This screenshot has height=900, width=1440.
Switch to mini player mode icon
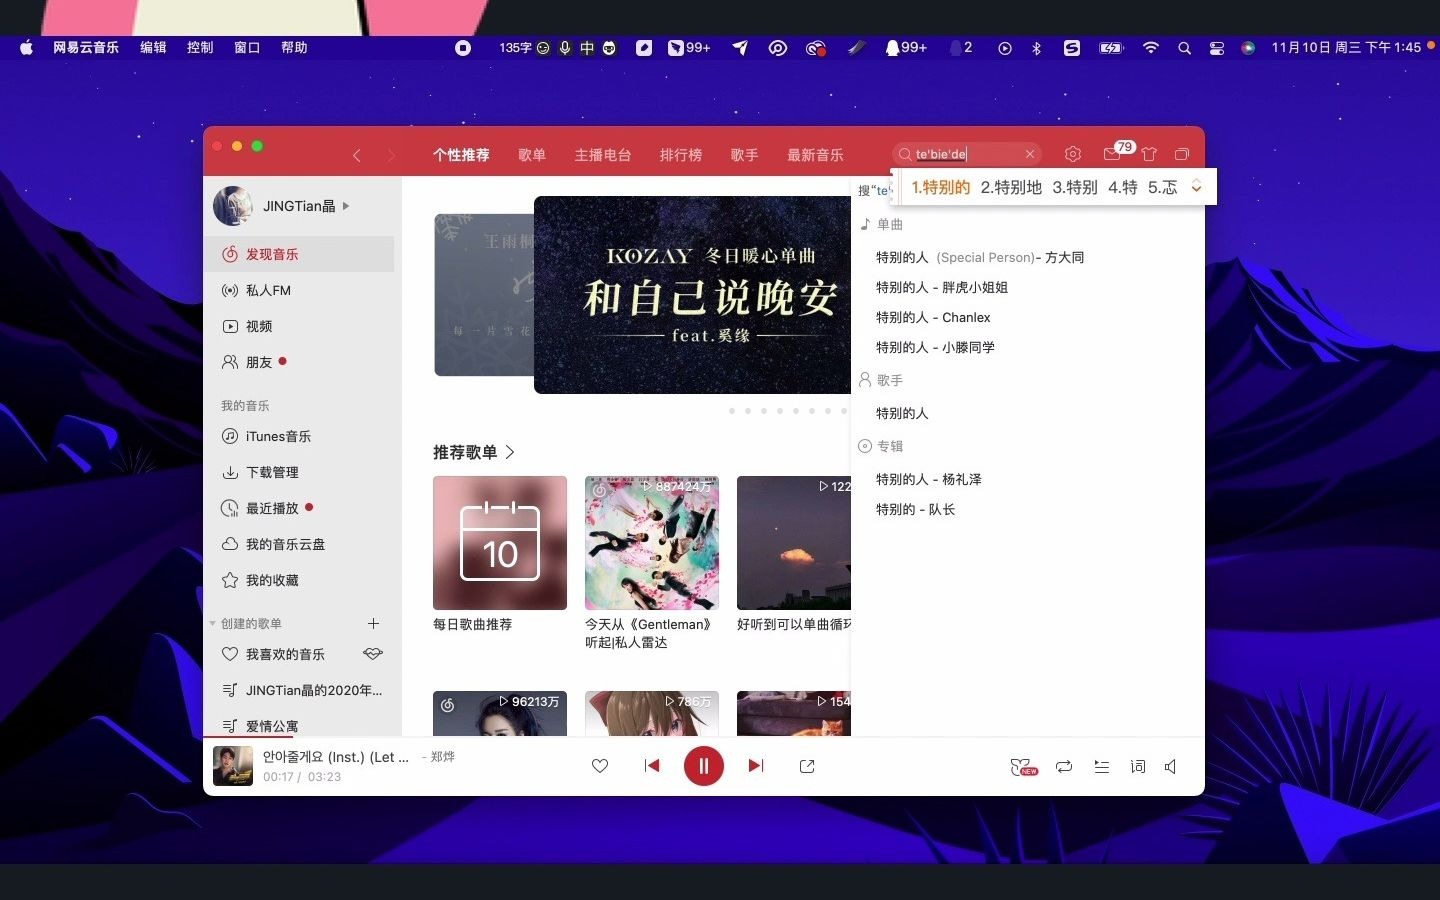click(1182, 154)
